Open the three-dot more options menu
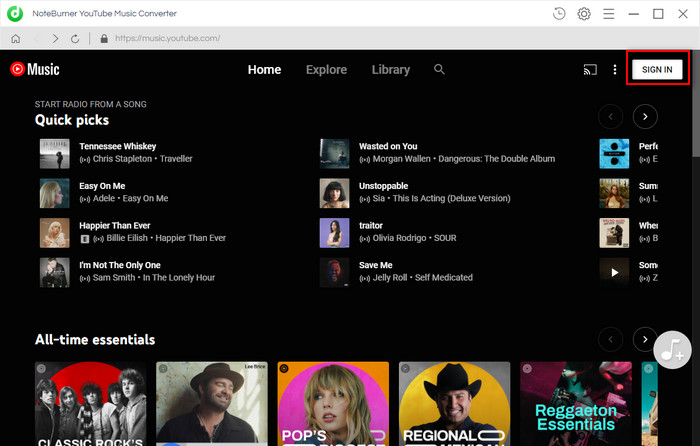Viewport: 700px width, 446px height. (615, 70)
